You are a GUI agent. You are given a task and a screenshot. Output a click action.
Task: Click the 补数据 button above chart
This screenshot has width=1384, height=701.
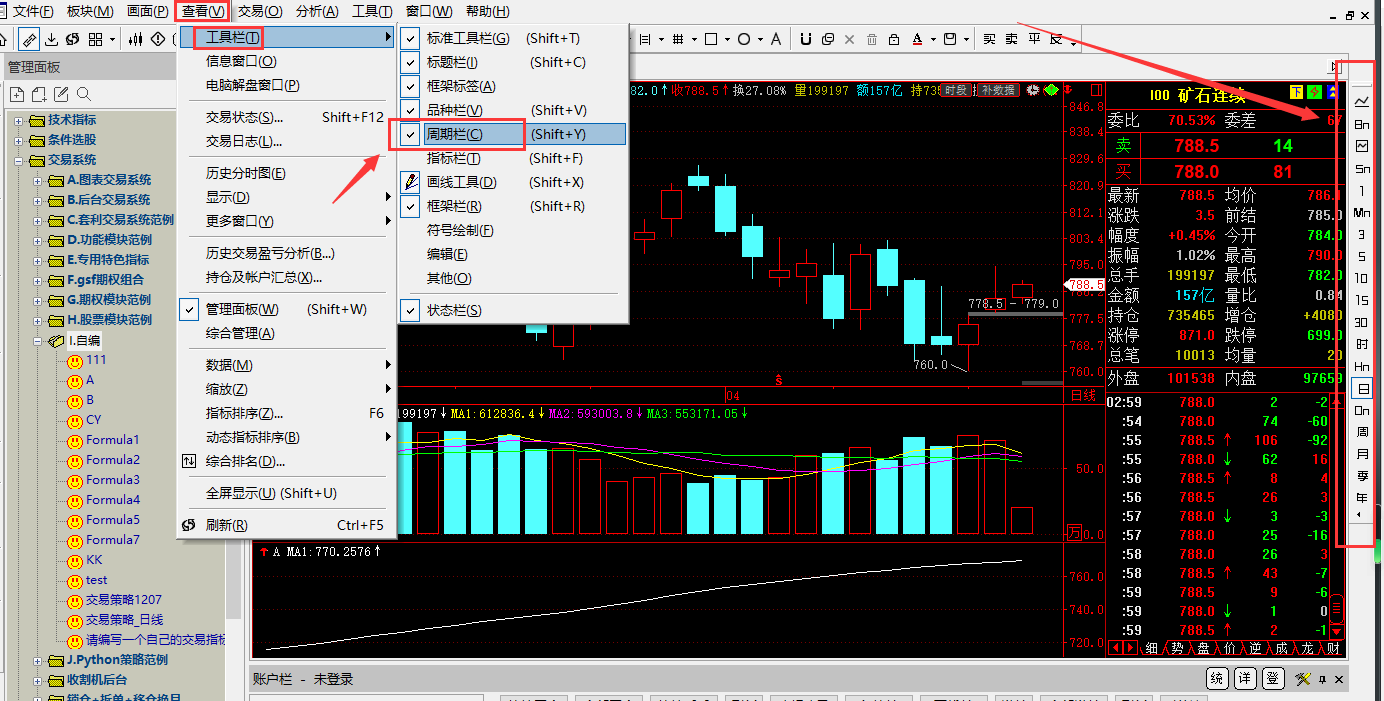point(996,90)
